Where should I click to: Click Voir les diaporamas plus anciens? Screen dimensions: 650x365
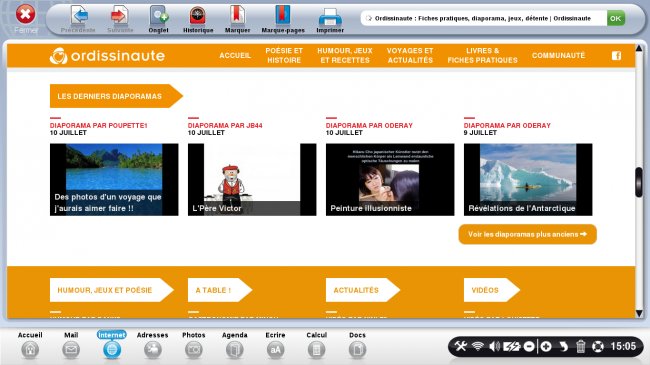coord(527,234)
